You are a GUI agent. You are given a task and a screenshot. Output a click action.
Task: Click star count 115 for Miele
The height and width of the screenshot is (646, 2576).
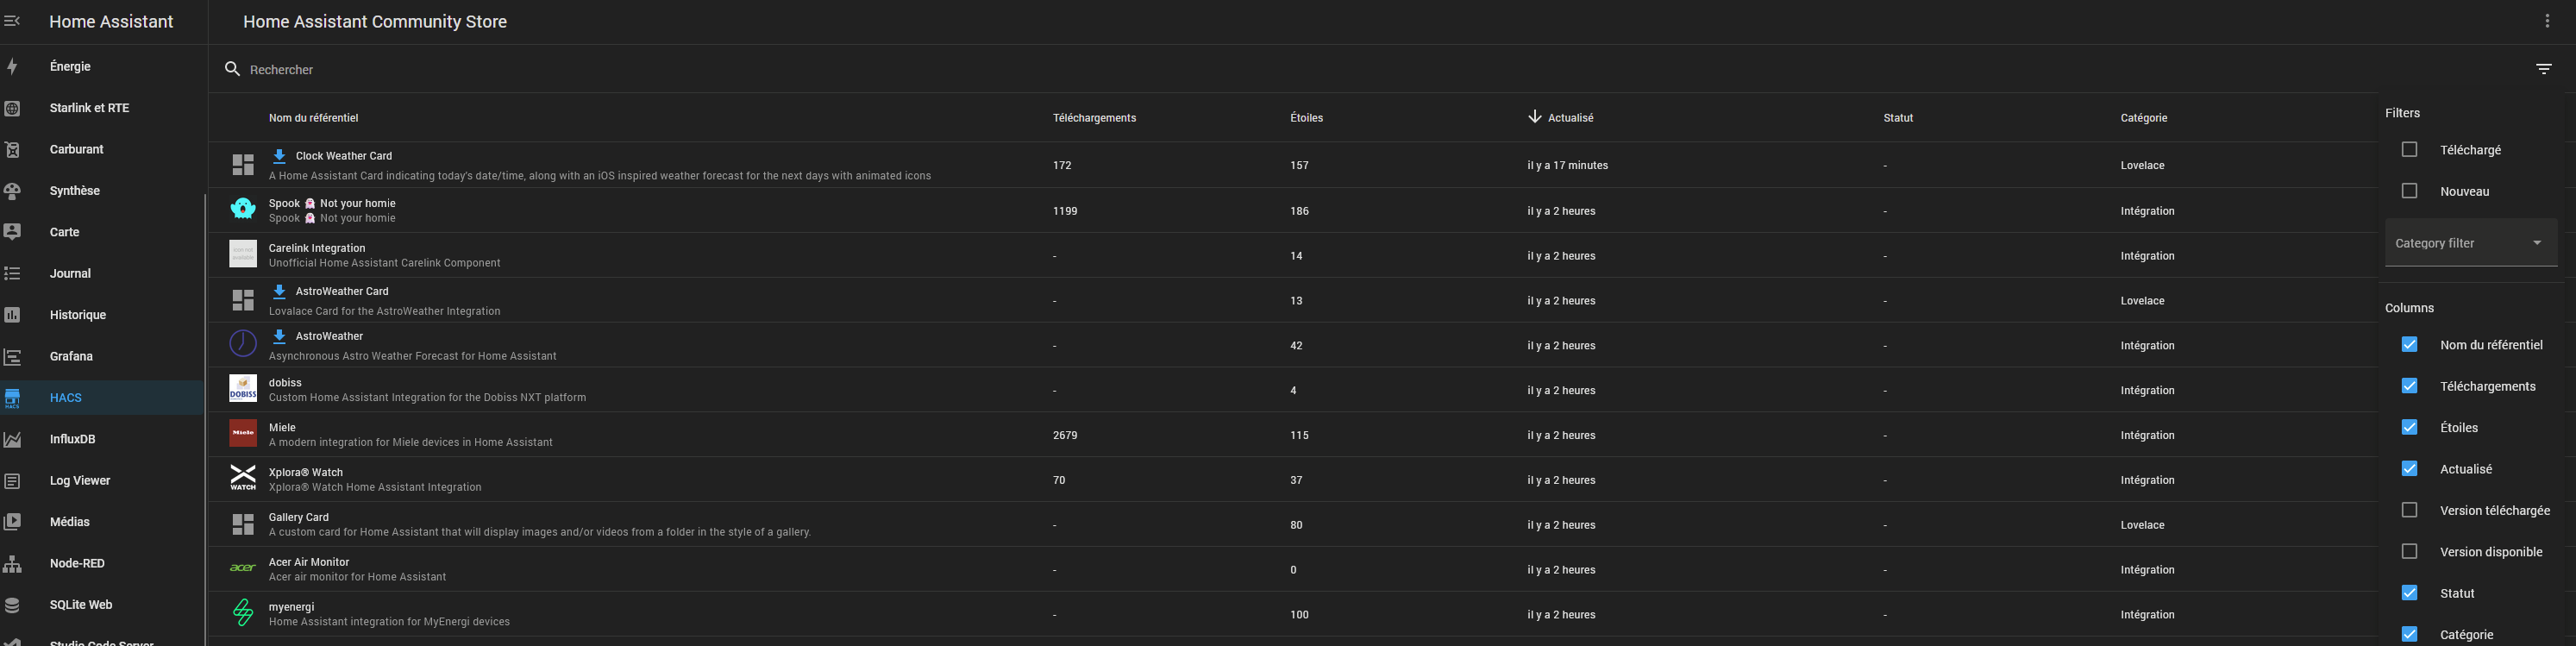pos(1299,435)
